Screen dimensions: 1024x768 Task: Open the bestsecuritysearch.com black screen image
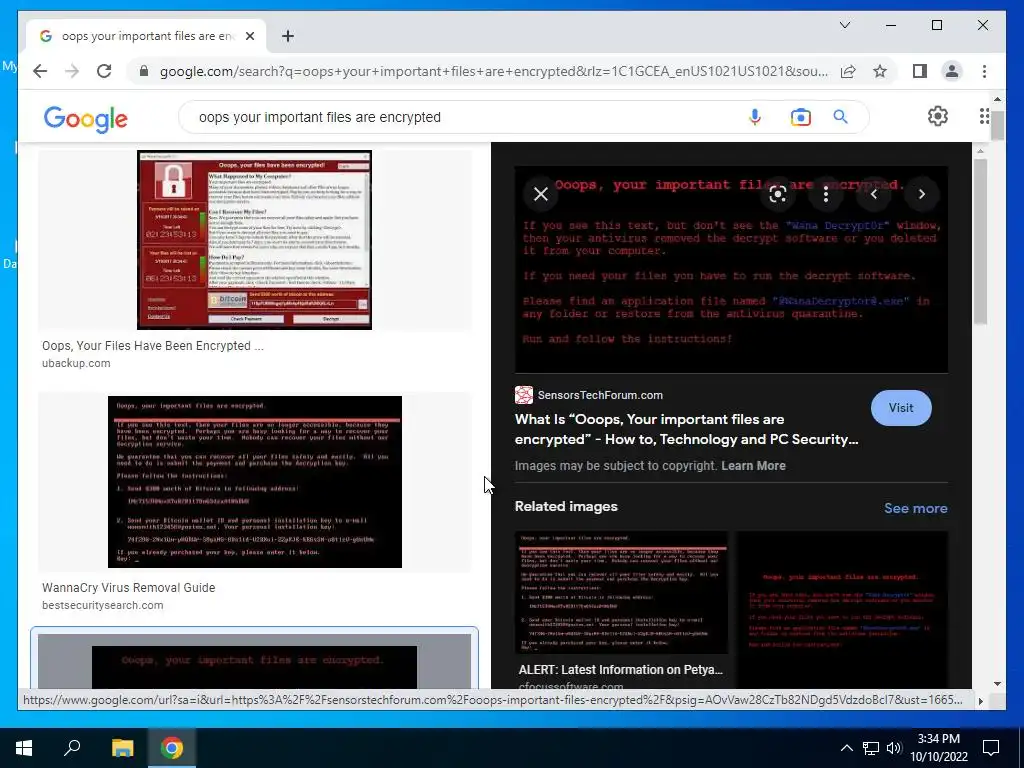[255, 482]
